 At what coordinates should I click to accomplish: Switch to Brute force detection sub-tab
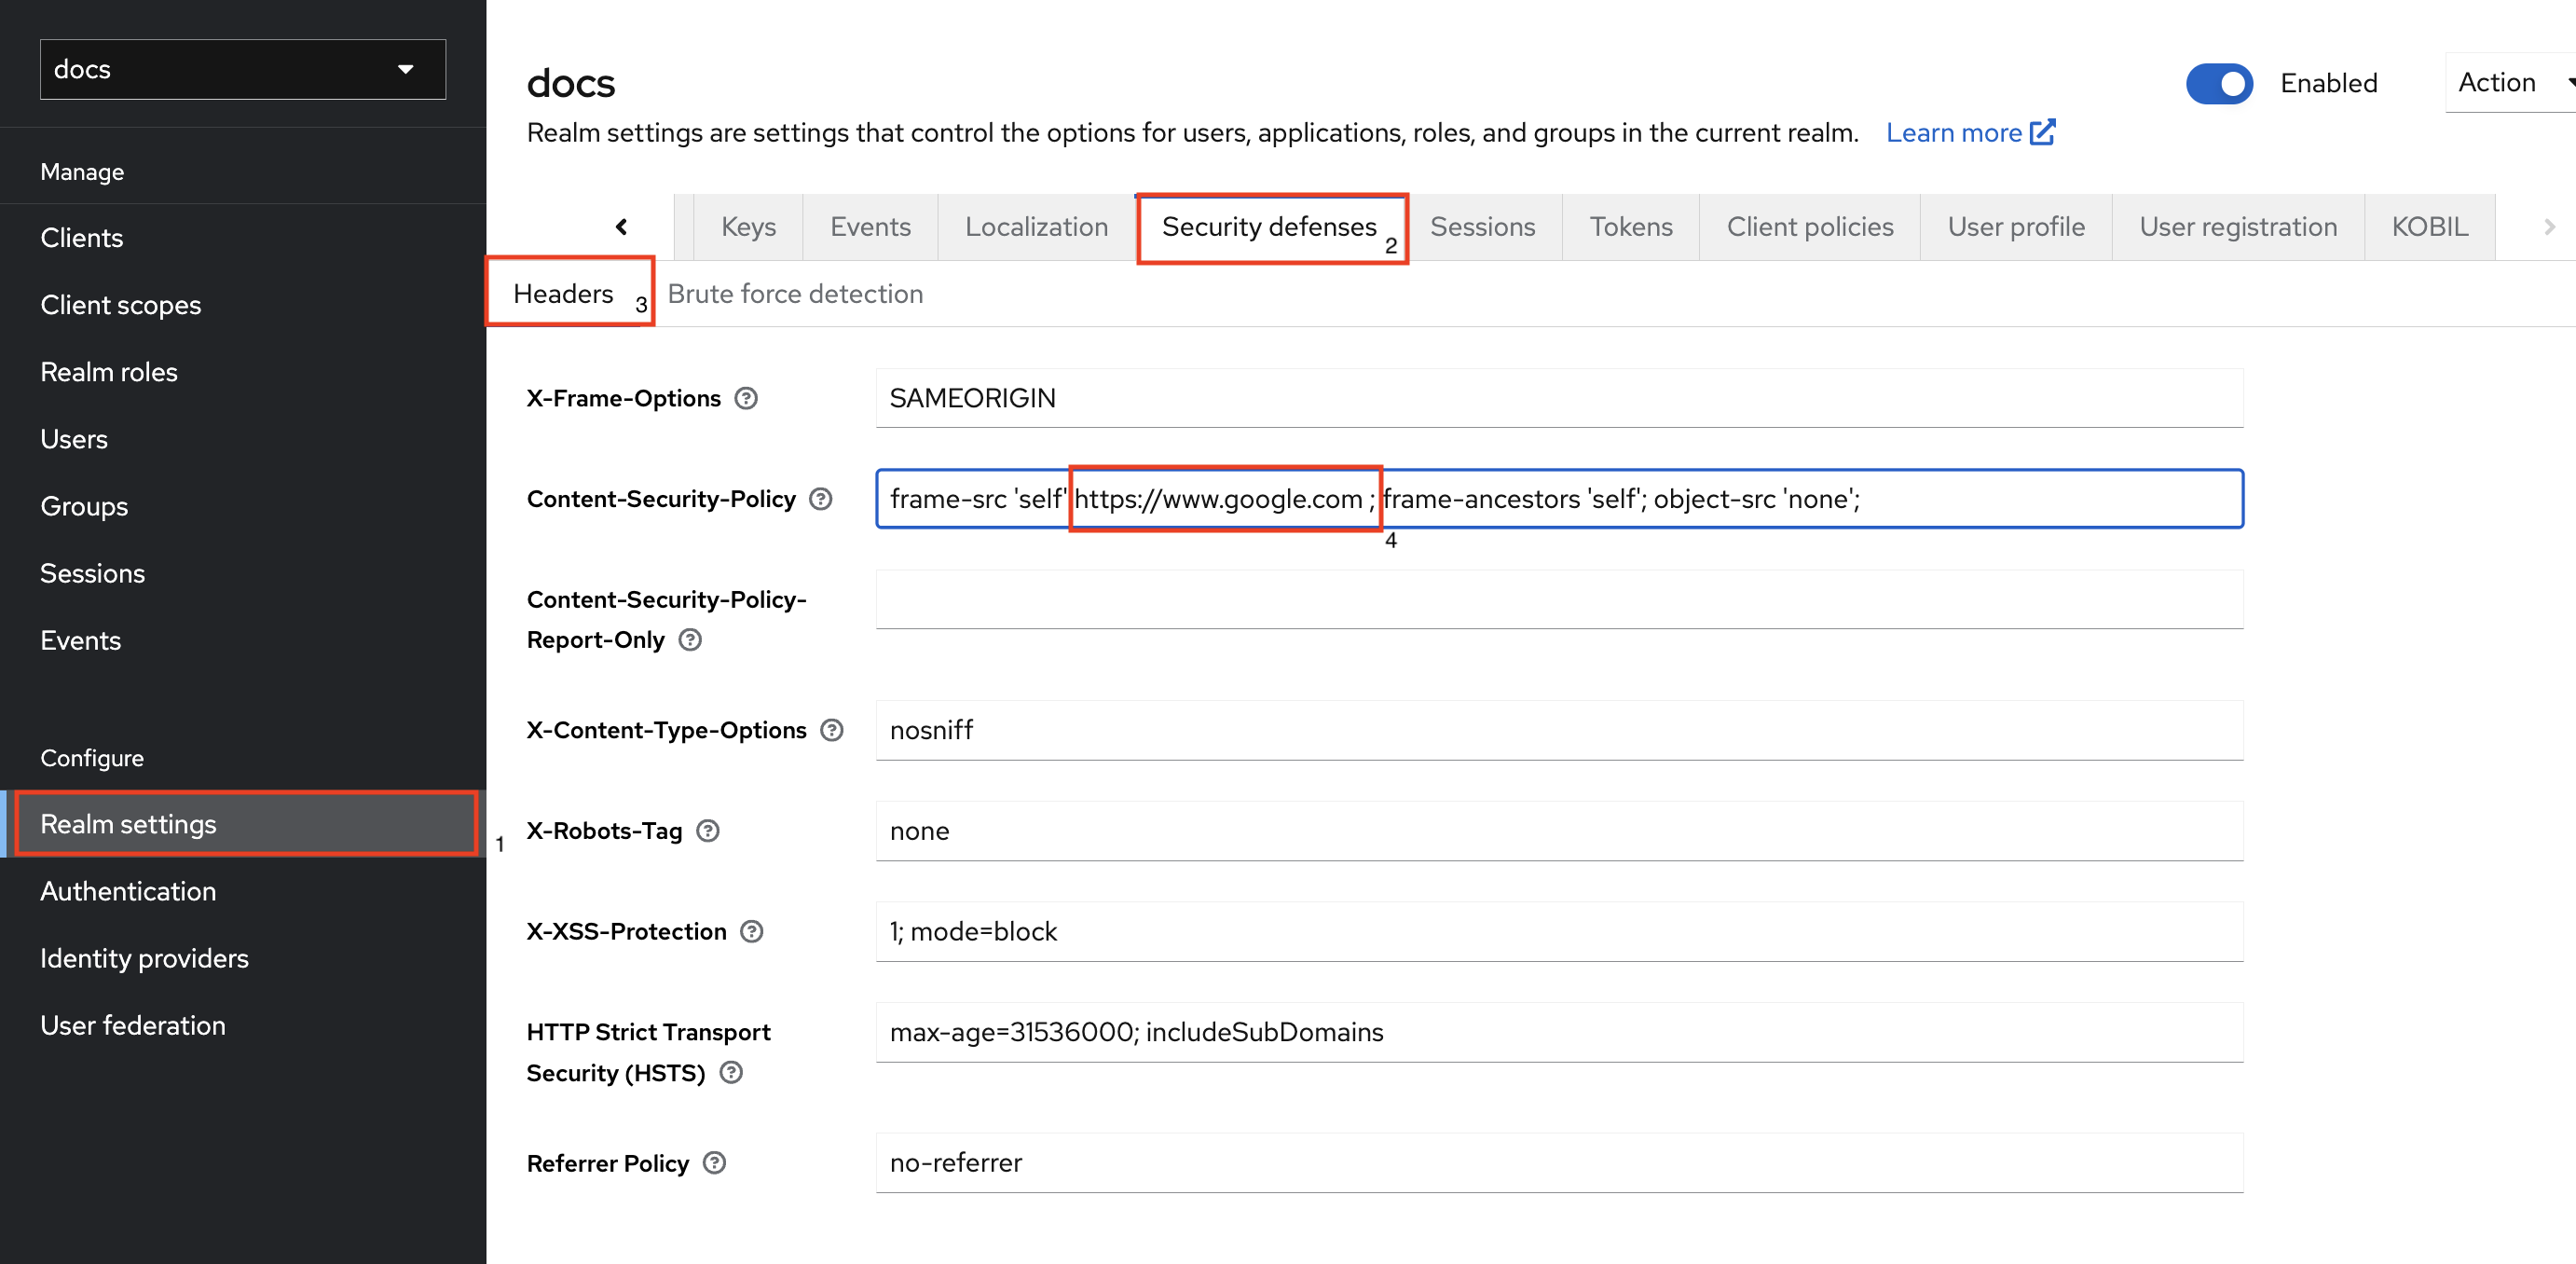pyautogui.click(x=795, y=294)
